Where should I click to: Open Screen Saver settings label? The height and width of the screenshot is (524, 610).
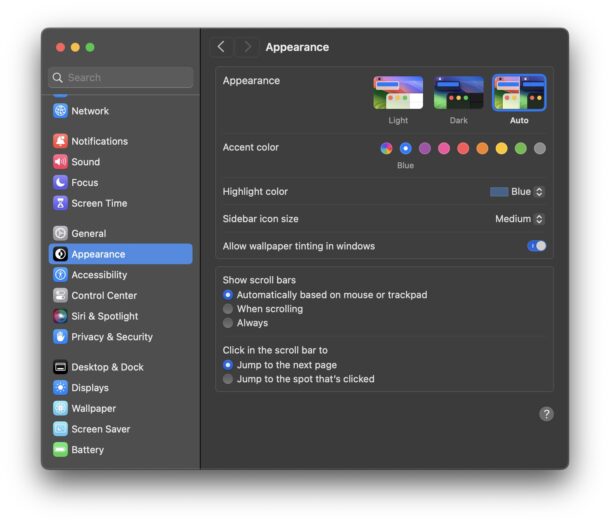pos(101,429)
